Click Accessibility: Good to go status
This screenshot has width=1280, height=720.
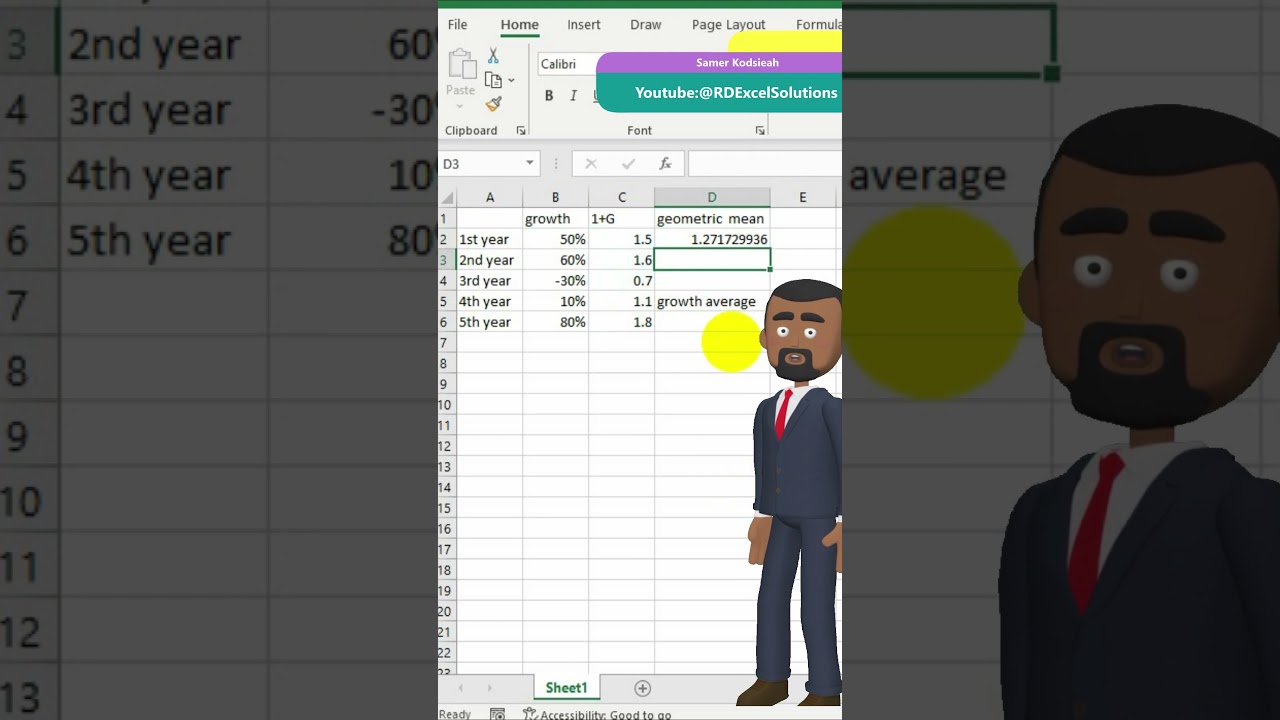click(597, 714)
